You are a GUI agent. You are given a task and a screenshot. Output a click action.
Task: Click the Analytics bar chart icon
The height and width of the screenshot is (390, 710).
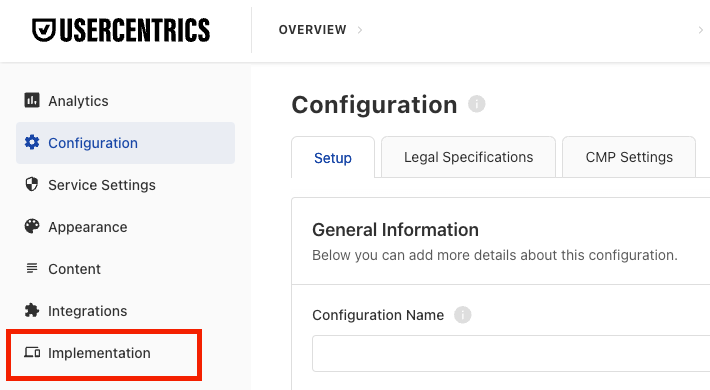[32, 100]
